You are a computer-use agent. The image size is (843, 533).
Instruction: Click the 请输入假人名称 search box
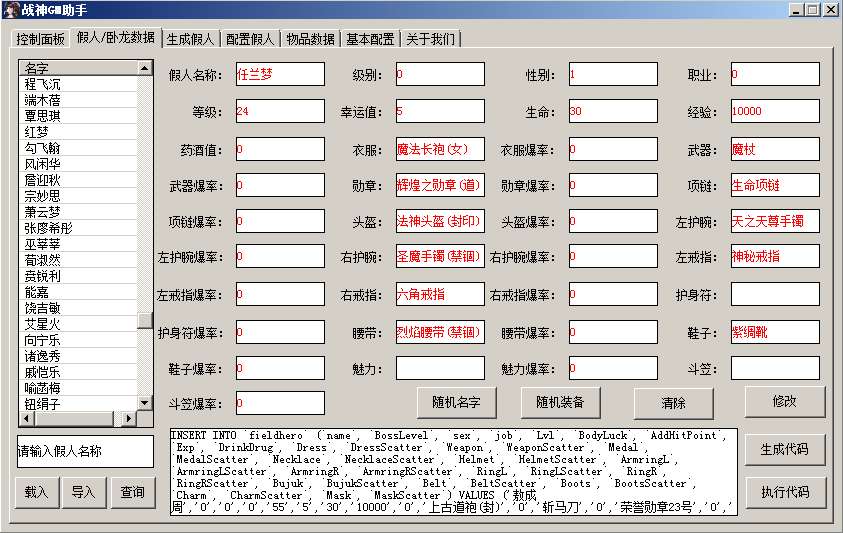85,451
